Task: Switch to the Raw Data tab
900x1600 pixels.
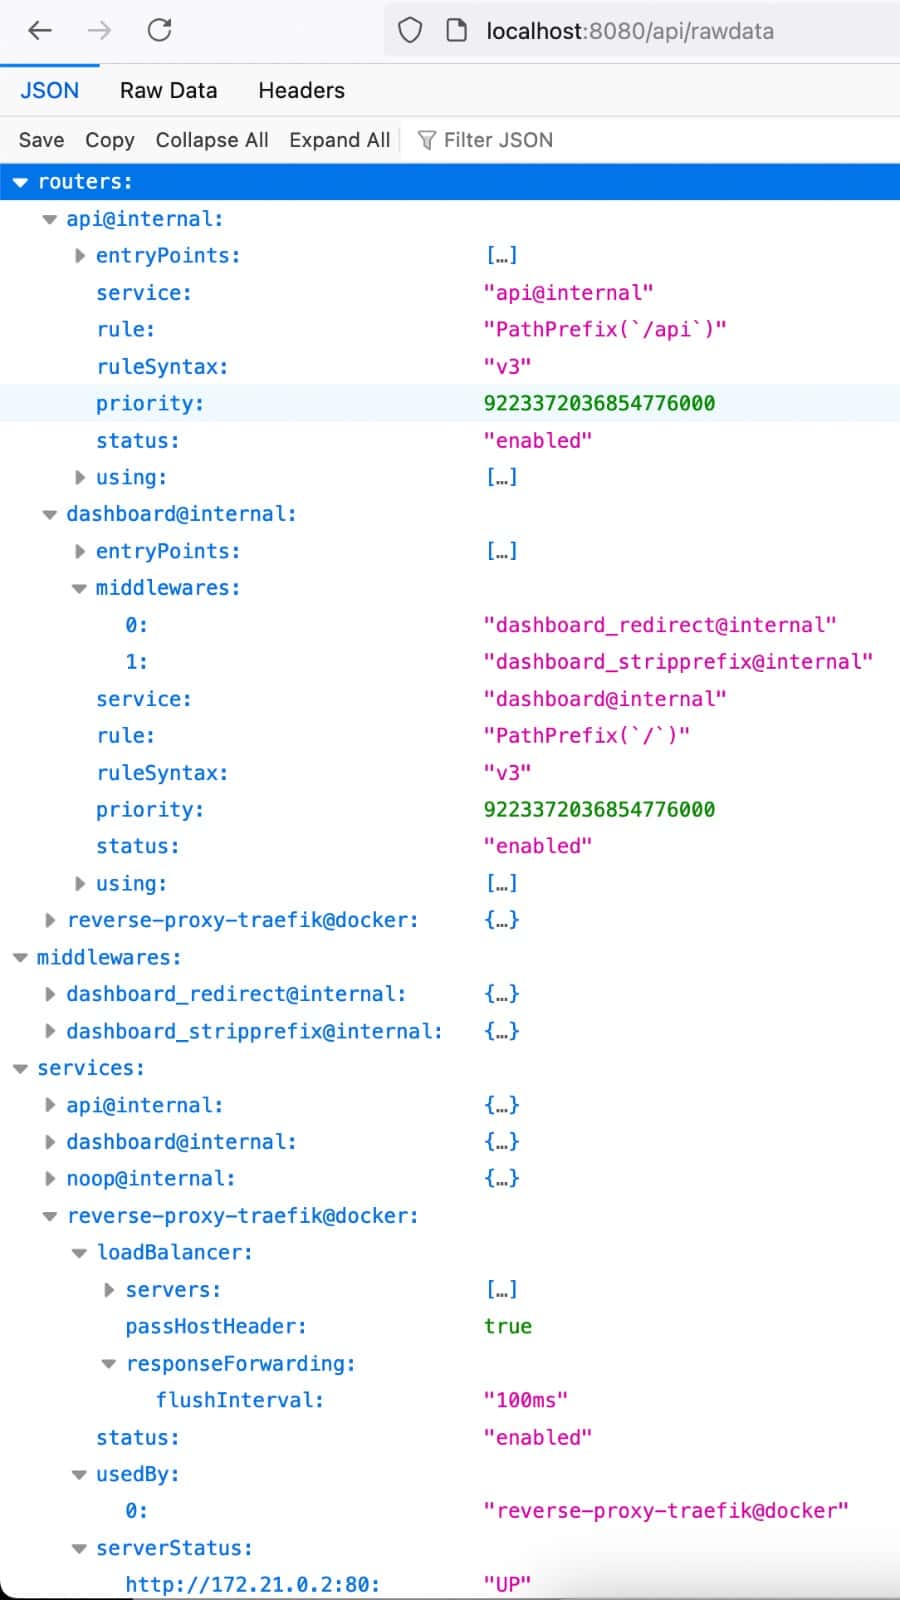Action: [x=168, y=90]
